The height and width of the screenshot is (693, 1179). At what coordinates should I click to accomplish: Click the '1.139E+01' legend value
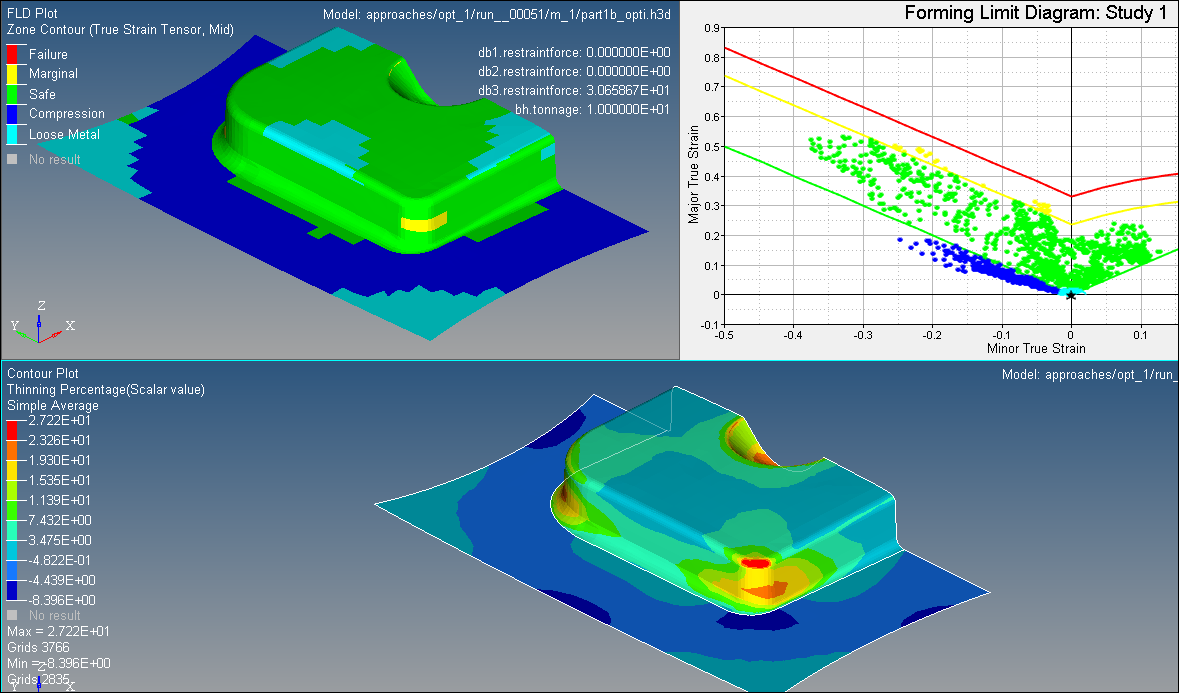tap(59, 500)
